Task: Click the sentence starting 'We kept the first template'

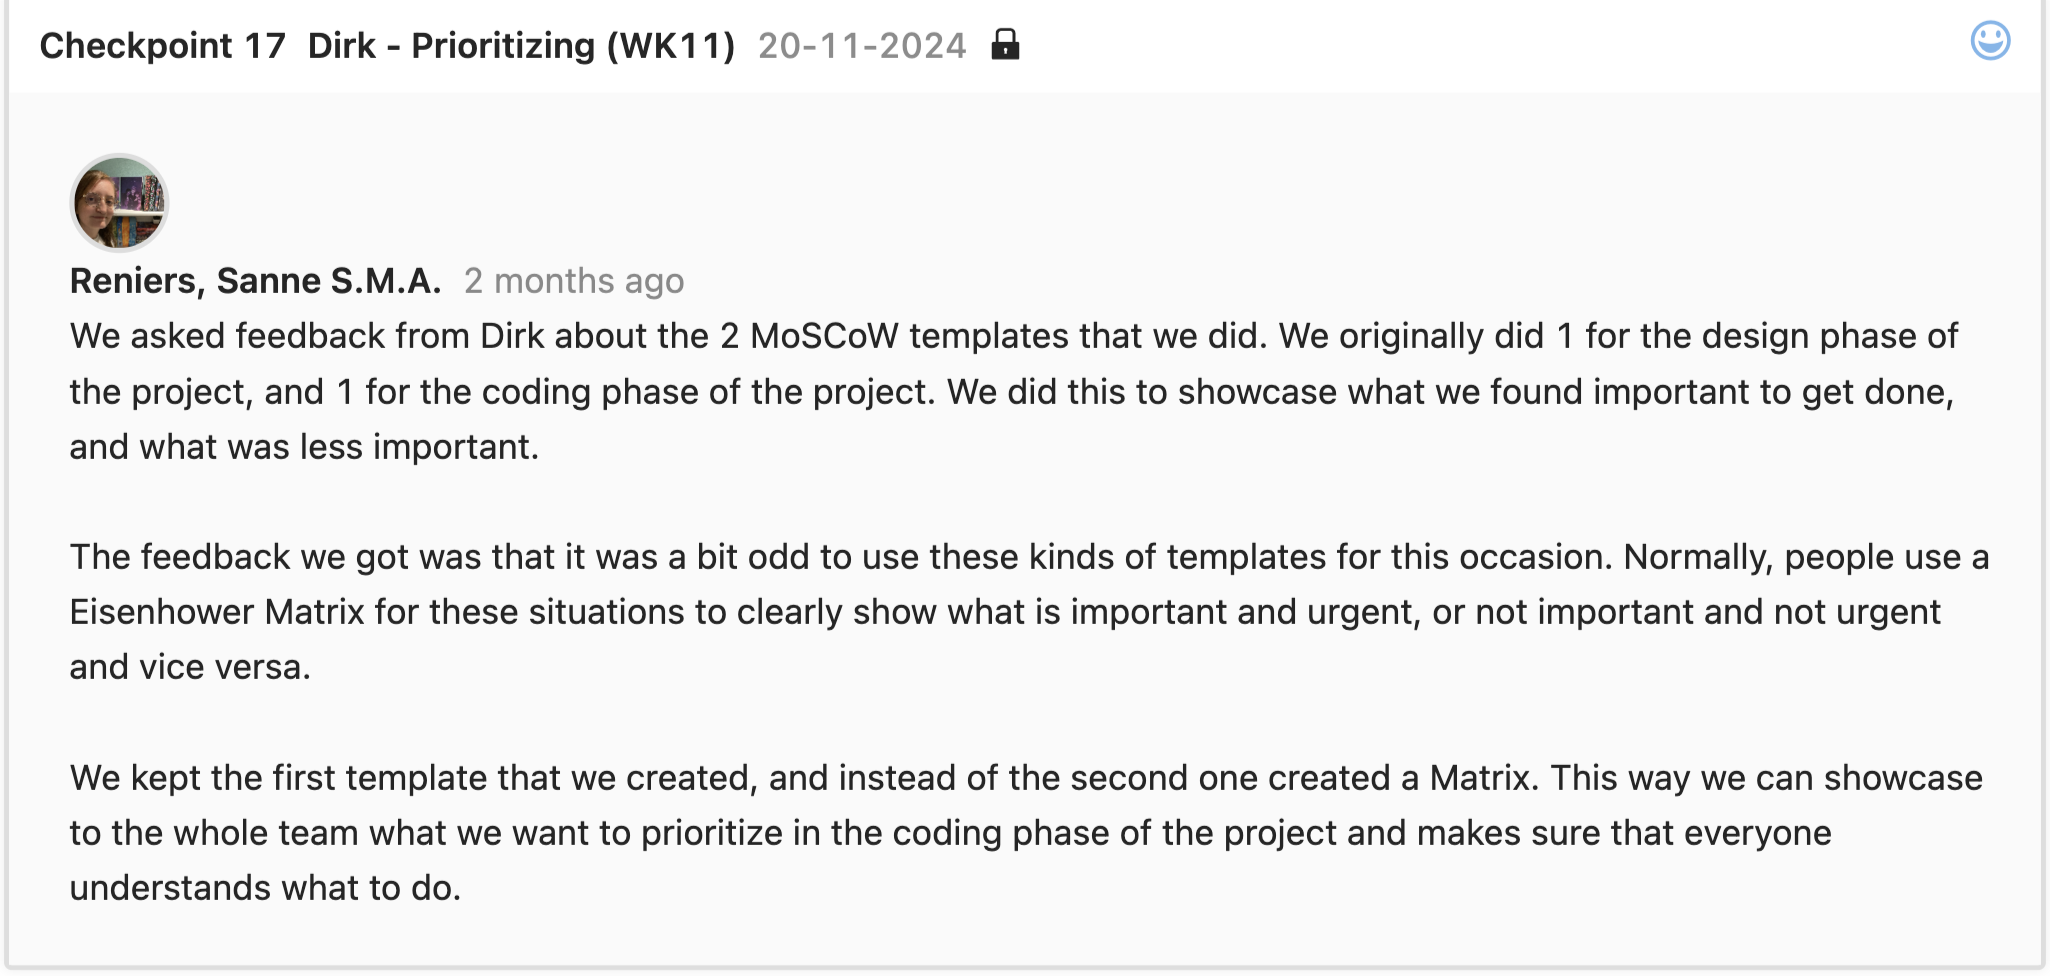Action: click(400, 778)
